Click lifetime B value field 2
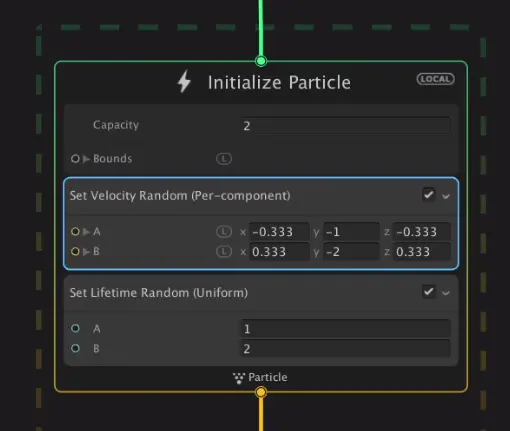Viewport: 510px width, 431px height. [x=345, y=349]
